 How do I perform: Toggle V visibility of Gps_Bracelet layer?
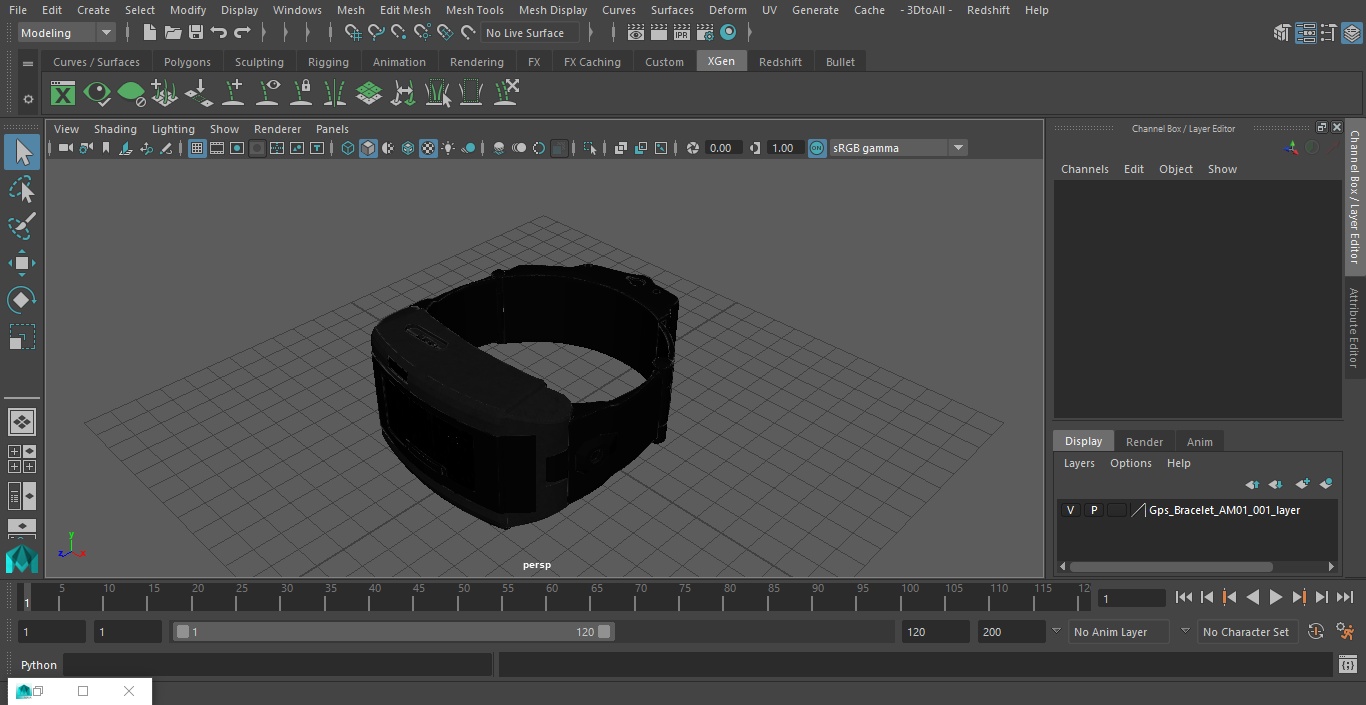point(1071,510)
